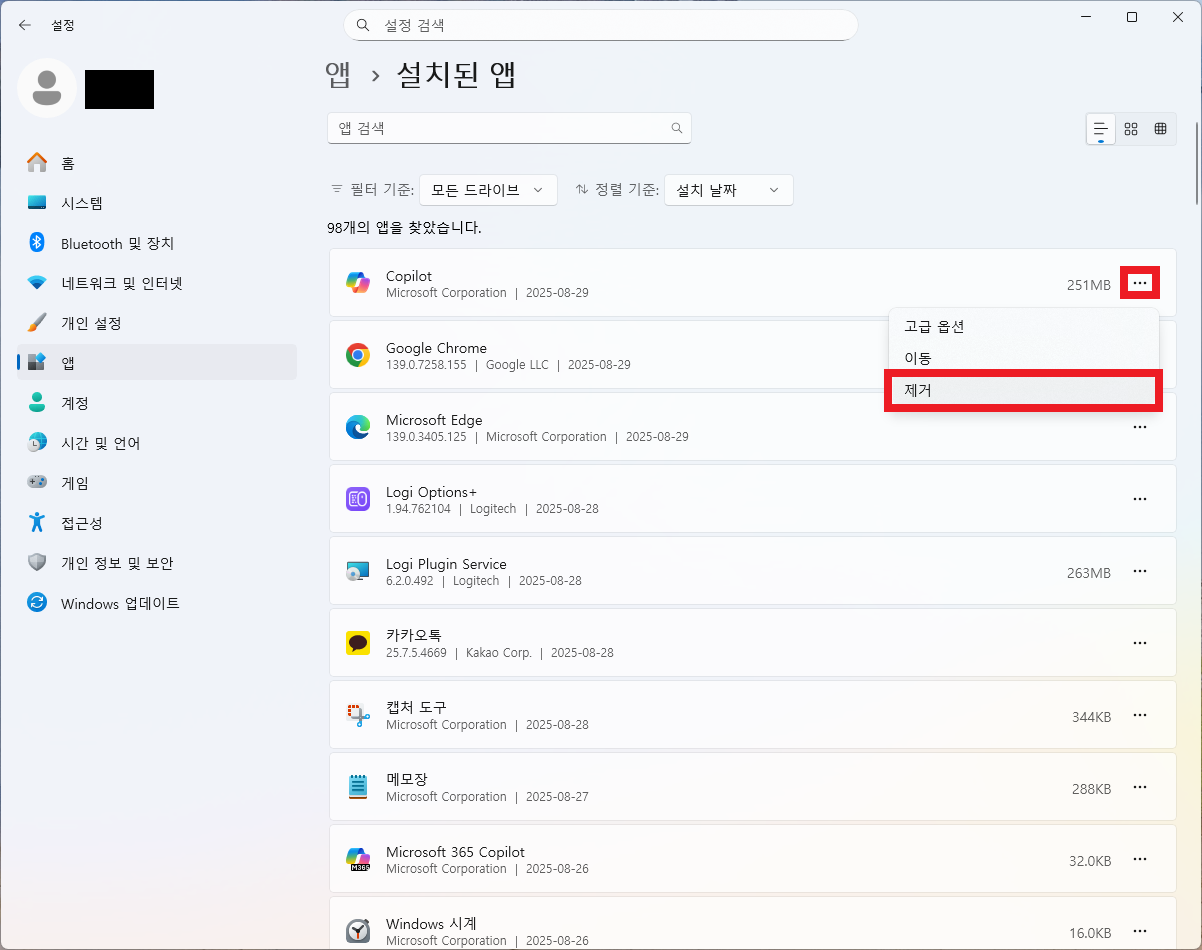Click the Google Chrome app icon
Screen dimensions: 1202x950
pyautogui.click(x=358, y=355)
